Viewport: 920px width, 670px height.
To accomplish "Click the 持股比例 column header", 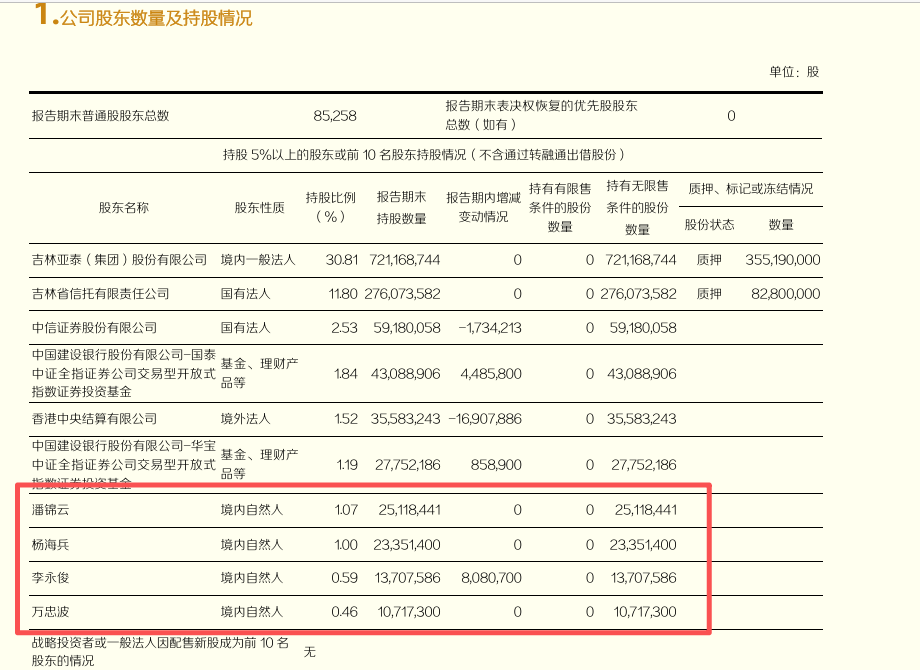I will pos(331,207).
